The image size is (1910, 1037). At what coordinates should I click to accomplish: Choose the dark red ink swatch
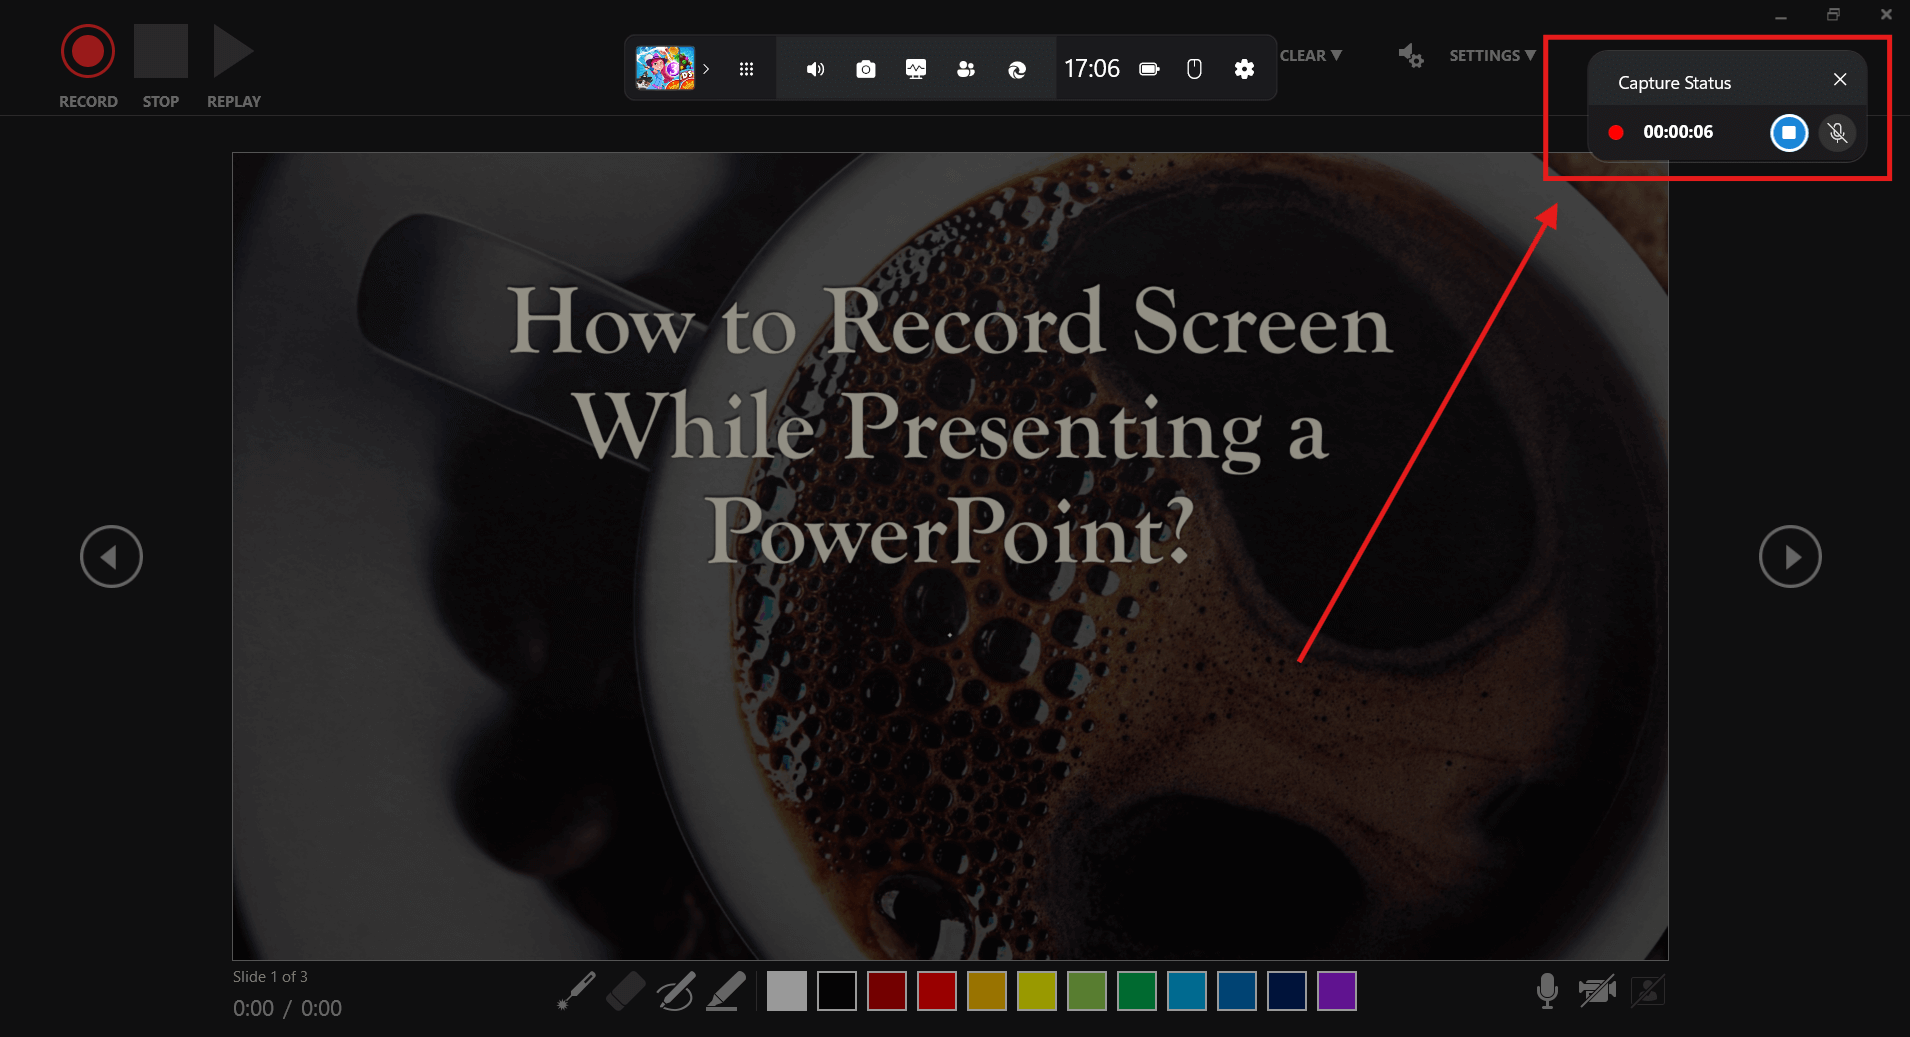tap(887, 991)
